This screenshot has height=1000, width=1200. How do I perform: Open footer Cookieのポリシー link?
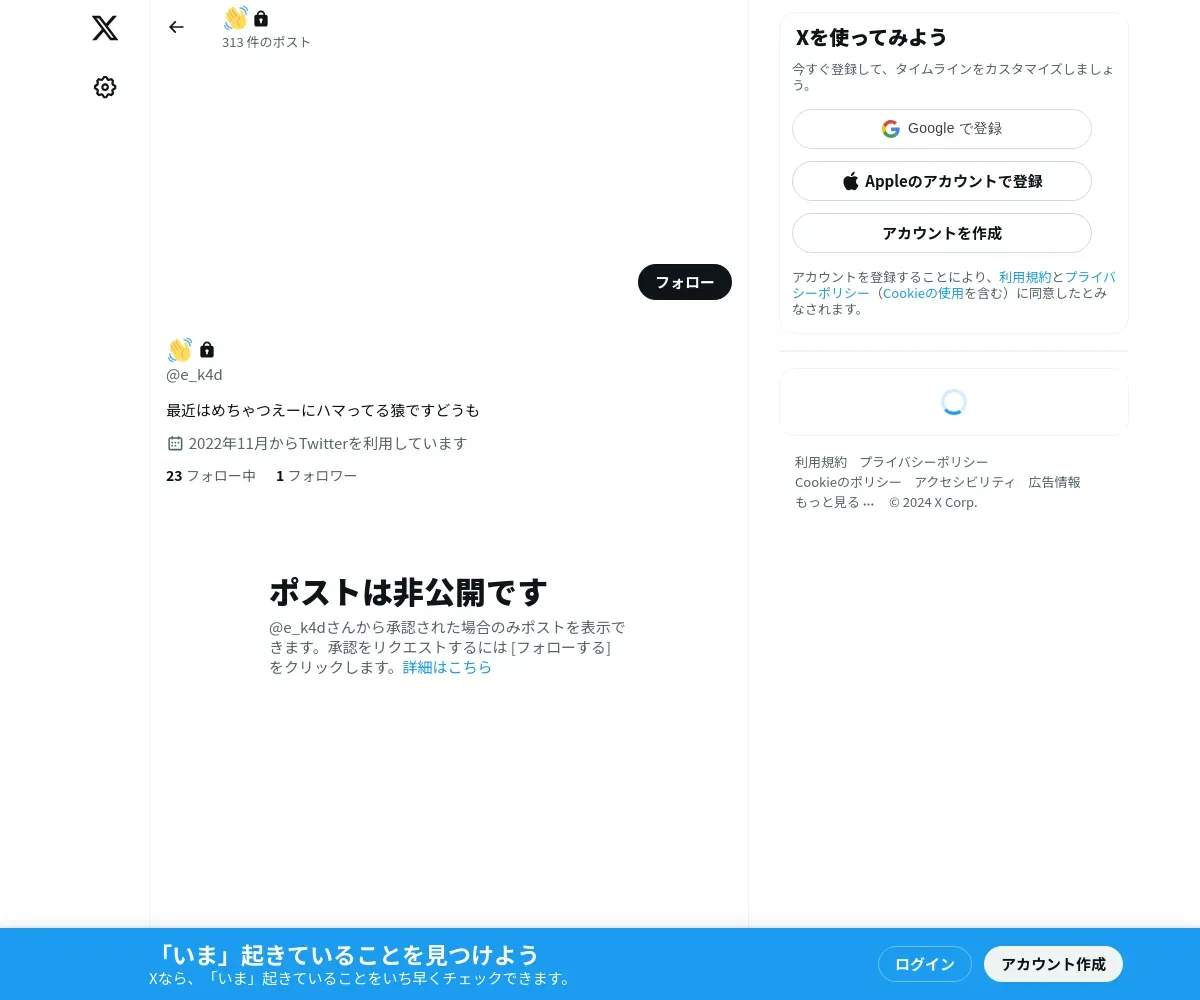[848, 482]
